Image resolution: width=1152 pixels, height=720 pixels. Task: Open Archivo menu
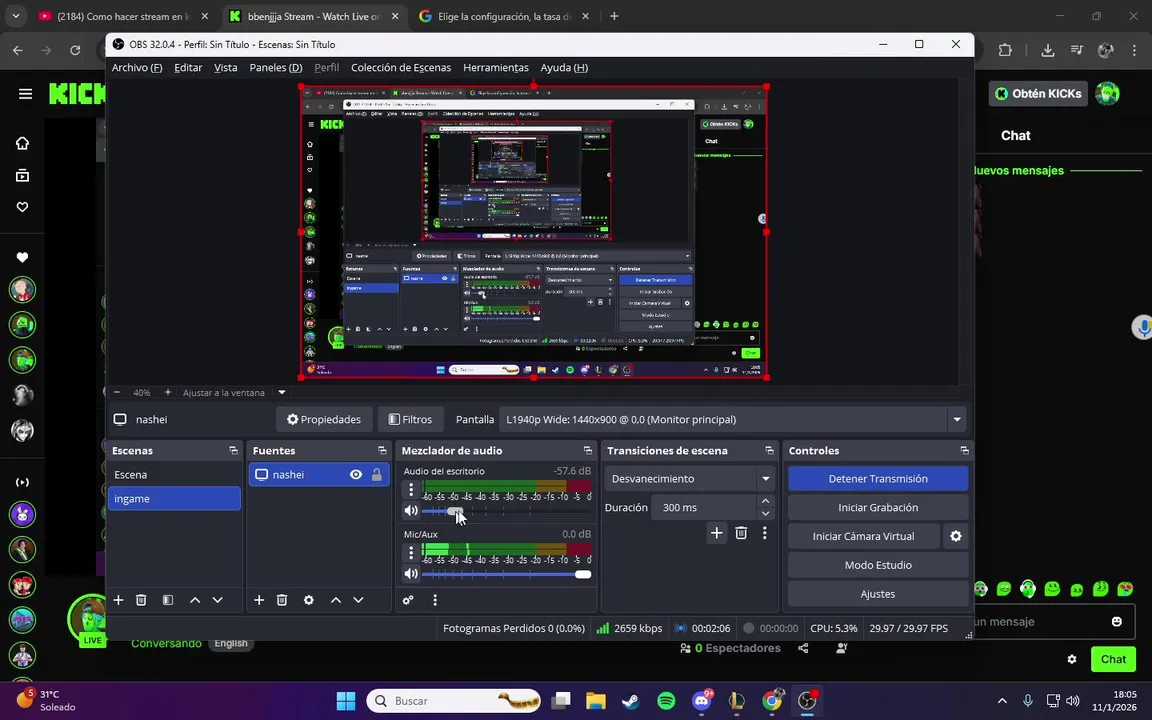[137, 68]
